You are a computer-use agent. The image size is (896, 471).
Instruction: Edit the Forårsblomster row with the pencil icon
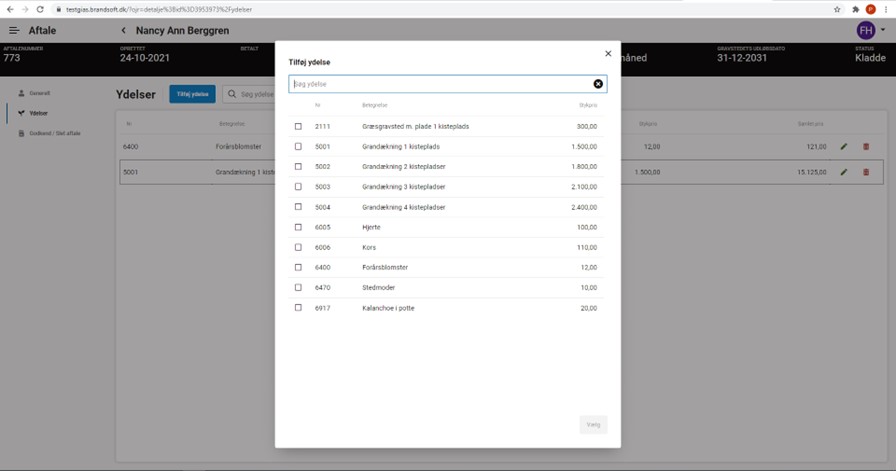844,147
